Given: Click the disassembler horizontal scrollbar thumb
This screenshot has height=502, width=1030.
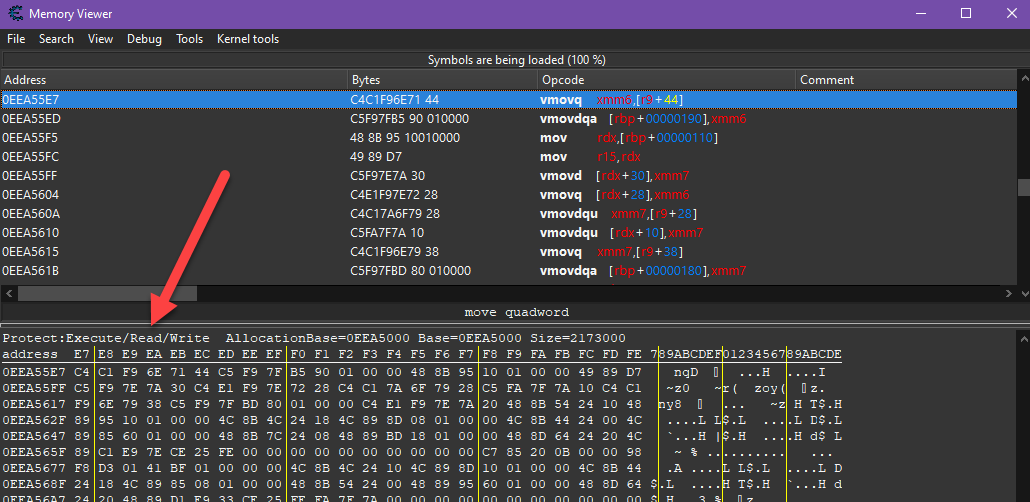Looking at the screenshot, I should (107, 293).
